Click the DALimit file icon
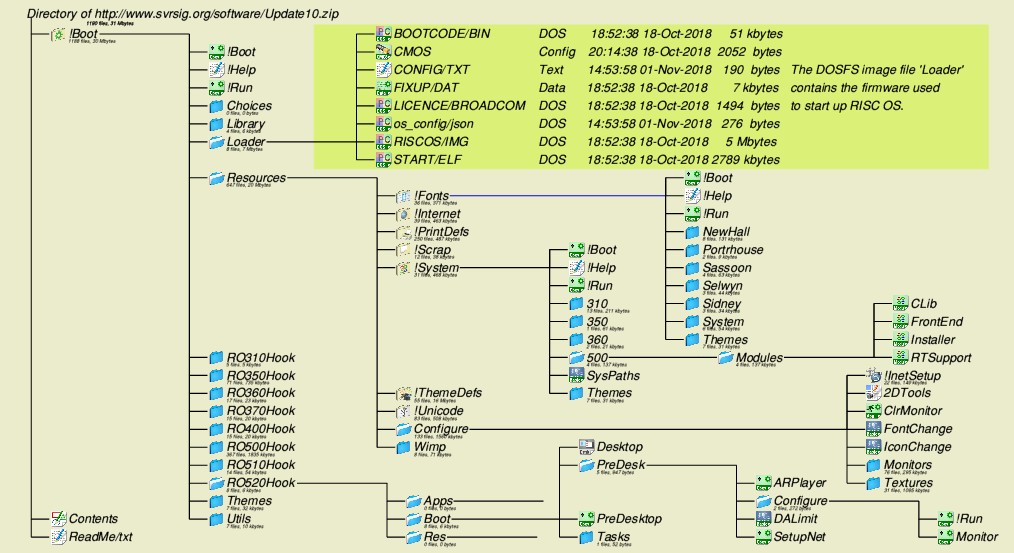The image size is (1014, 553). (763, 518)
